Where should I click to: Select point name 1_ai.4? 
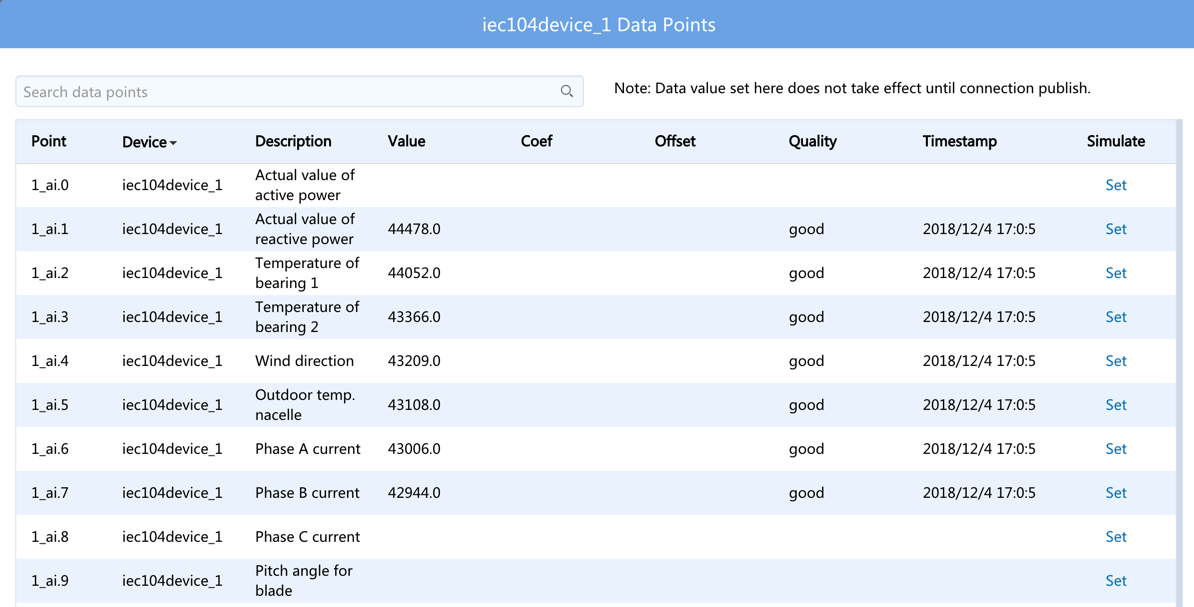(49, 361)
